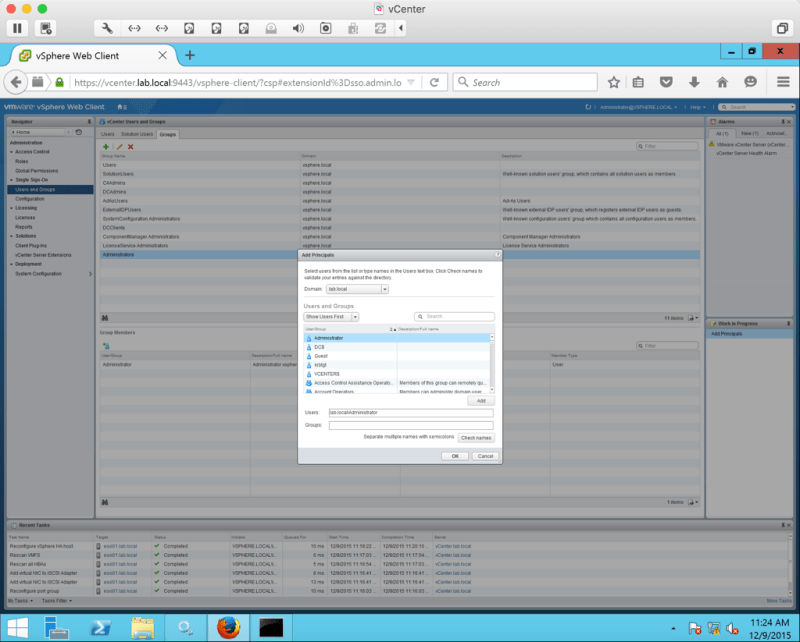
Task: Click Cancel in the Add Principals dialog
Action: click(x=484, y=456)
